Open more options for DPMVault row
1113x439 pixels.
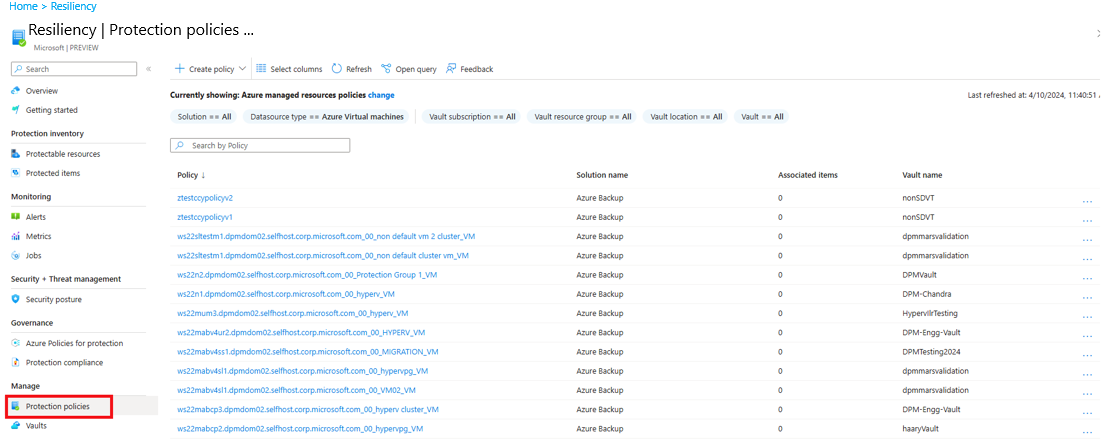[x=1087, y=278]
